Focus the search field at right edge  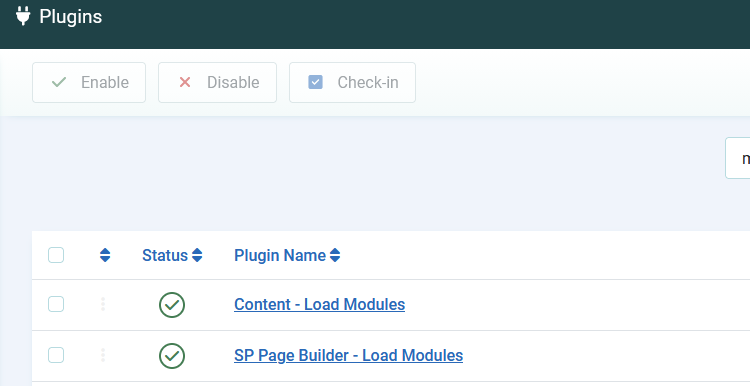[738, 158]
